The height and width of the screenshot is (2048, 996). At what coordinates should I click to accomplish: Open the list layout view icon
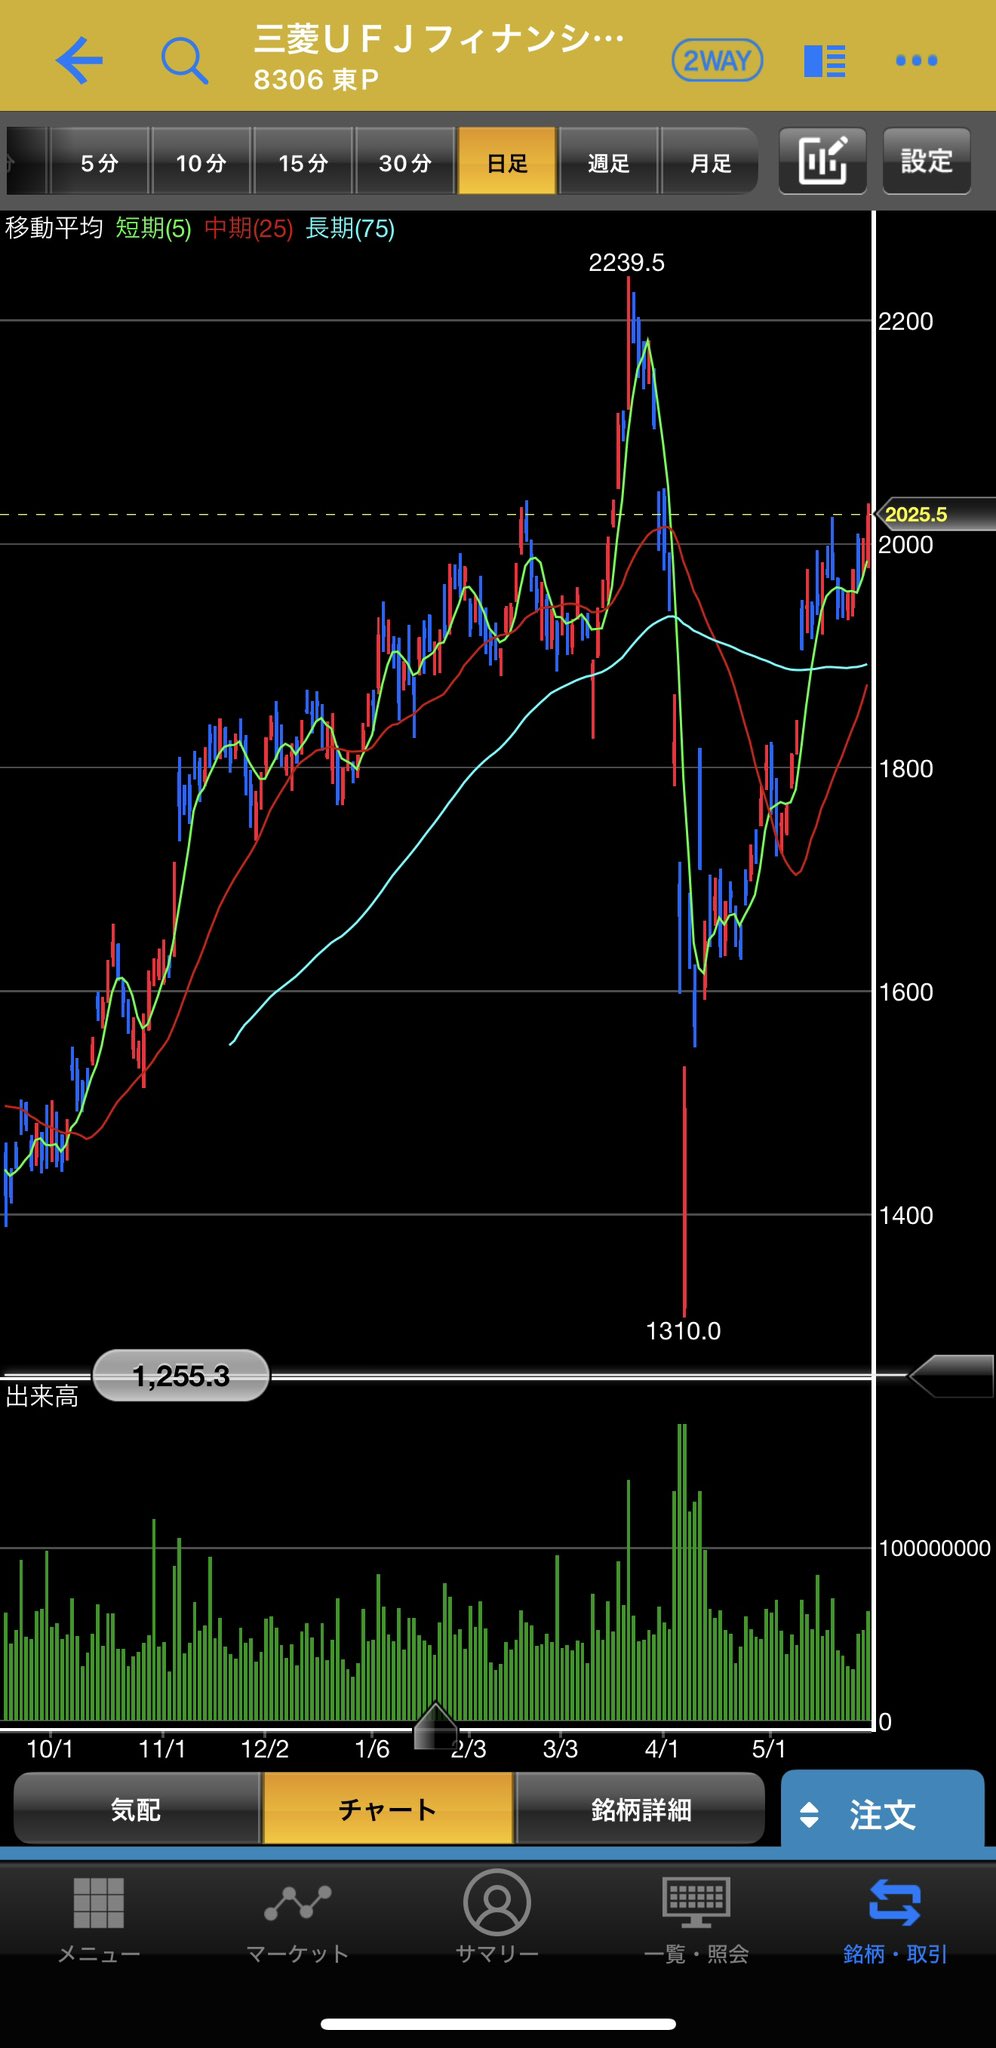825,61
